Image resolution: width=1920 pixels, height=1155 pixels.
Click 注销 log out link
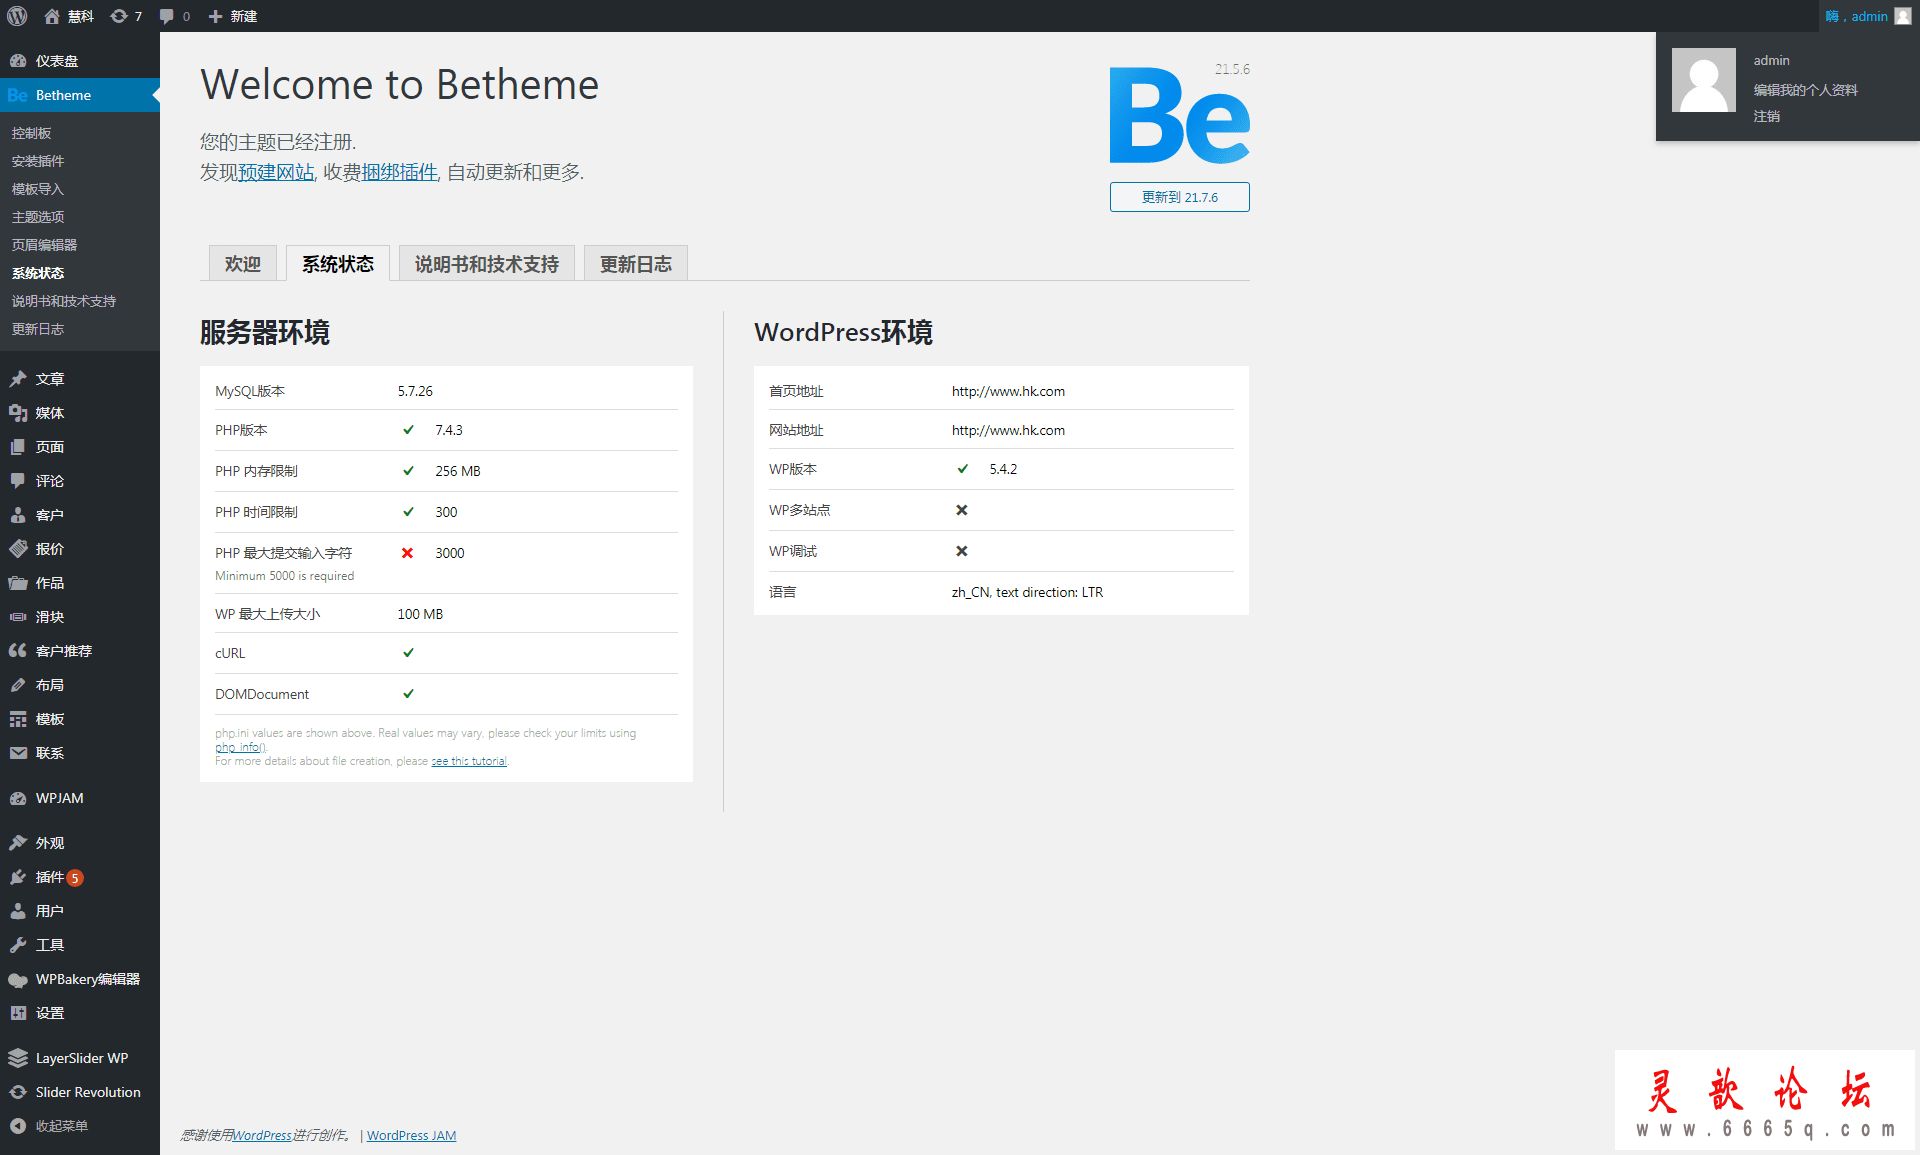[x=1766, y=116]
